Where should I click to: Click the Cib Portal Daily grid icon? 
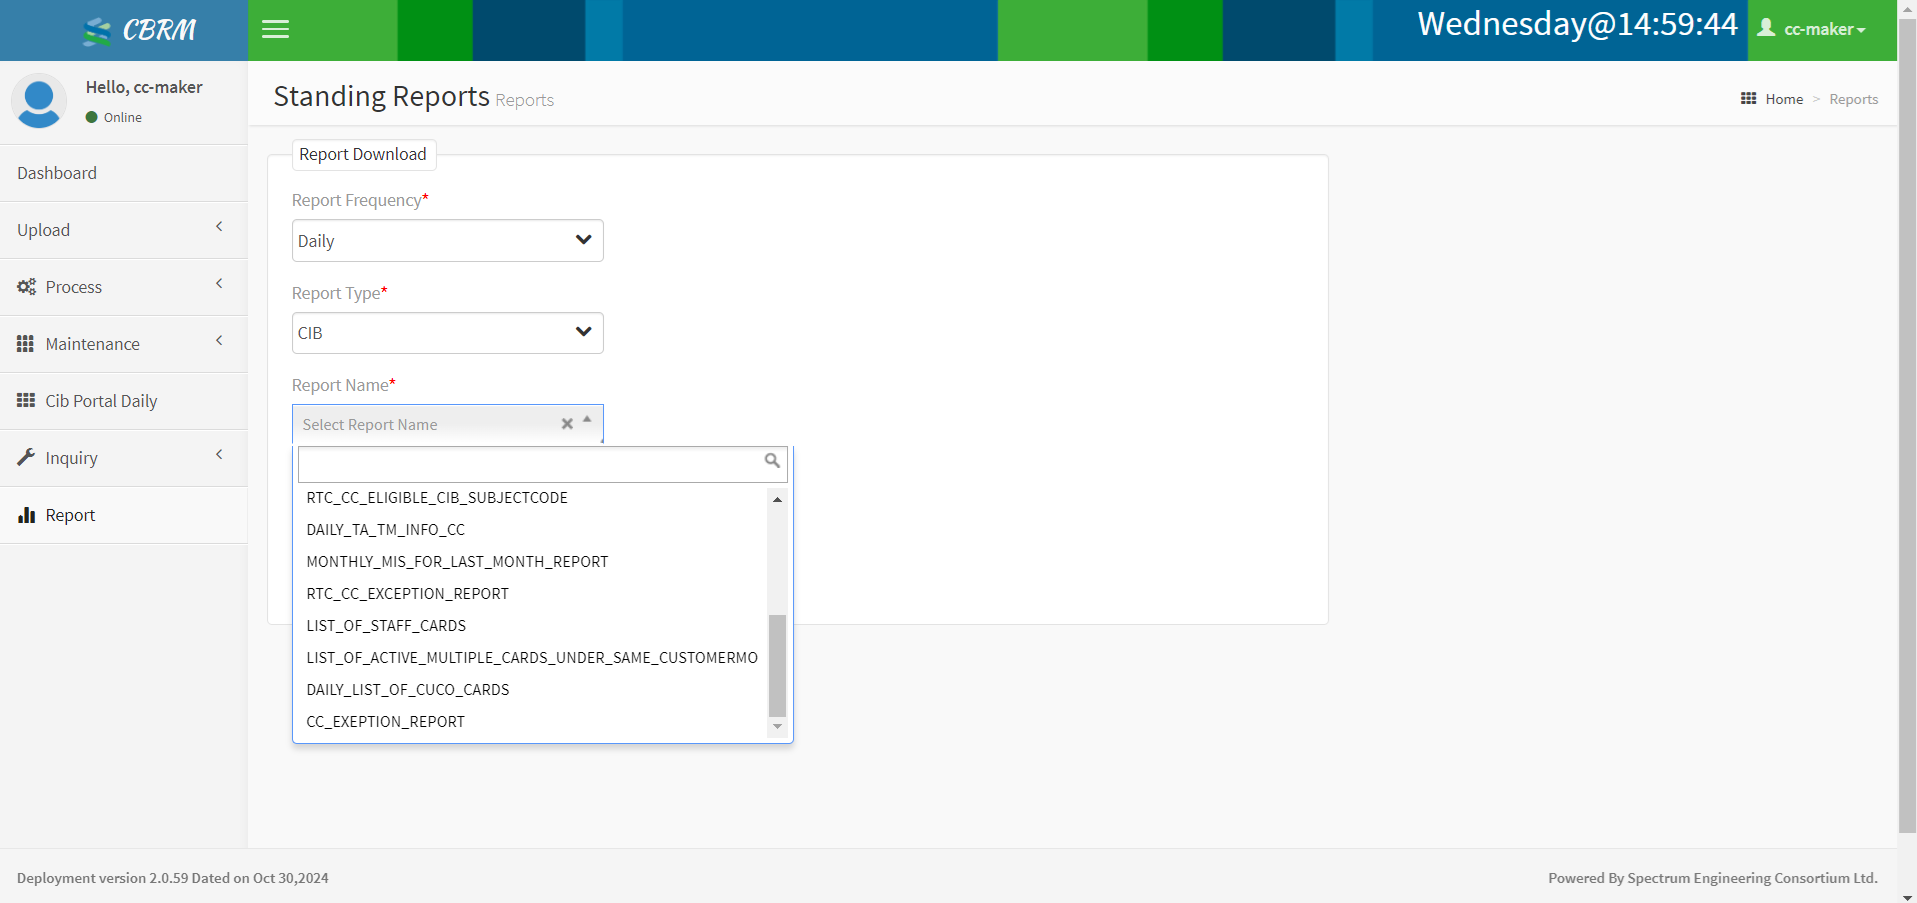(x=26, y=401)
